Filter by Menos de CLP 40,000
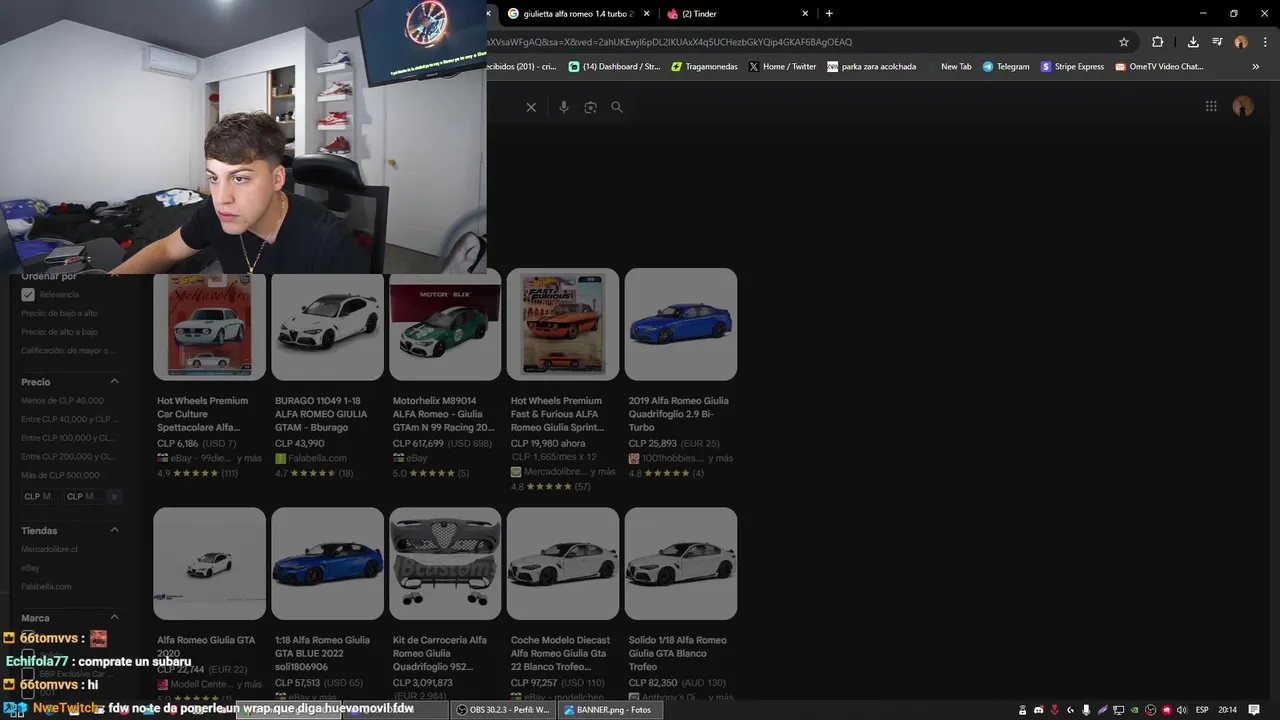This screenshot has height=720, width=1280. [x=62, y=401]
